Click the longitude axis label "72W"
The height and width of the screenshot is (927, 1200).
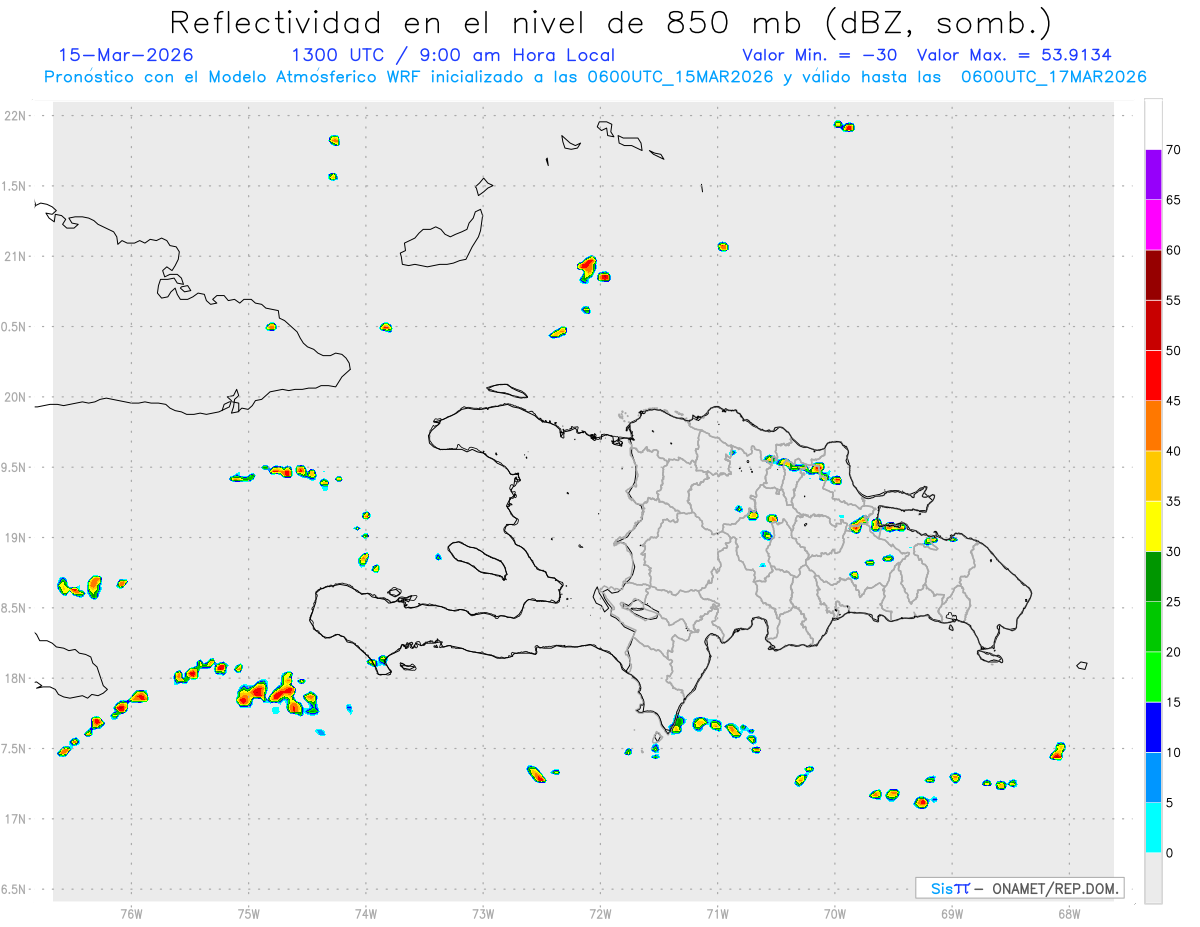click(x=600, y=913)
